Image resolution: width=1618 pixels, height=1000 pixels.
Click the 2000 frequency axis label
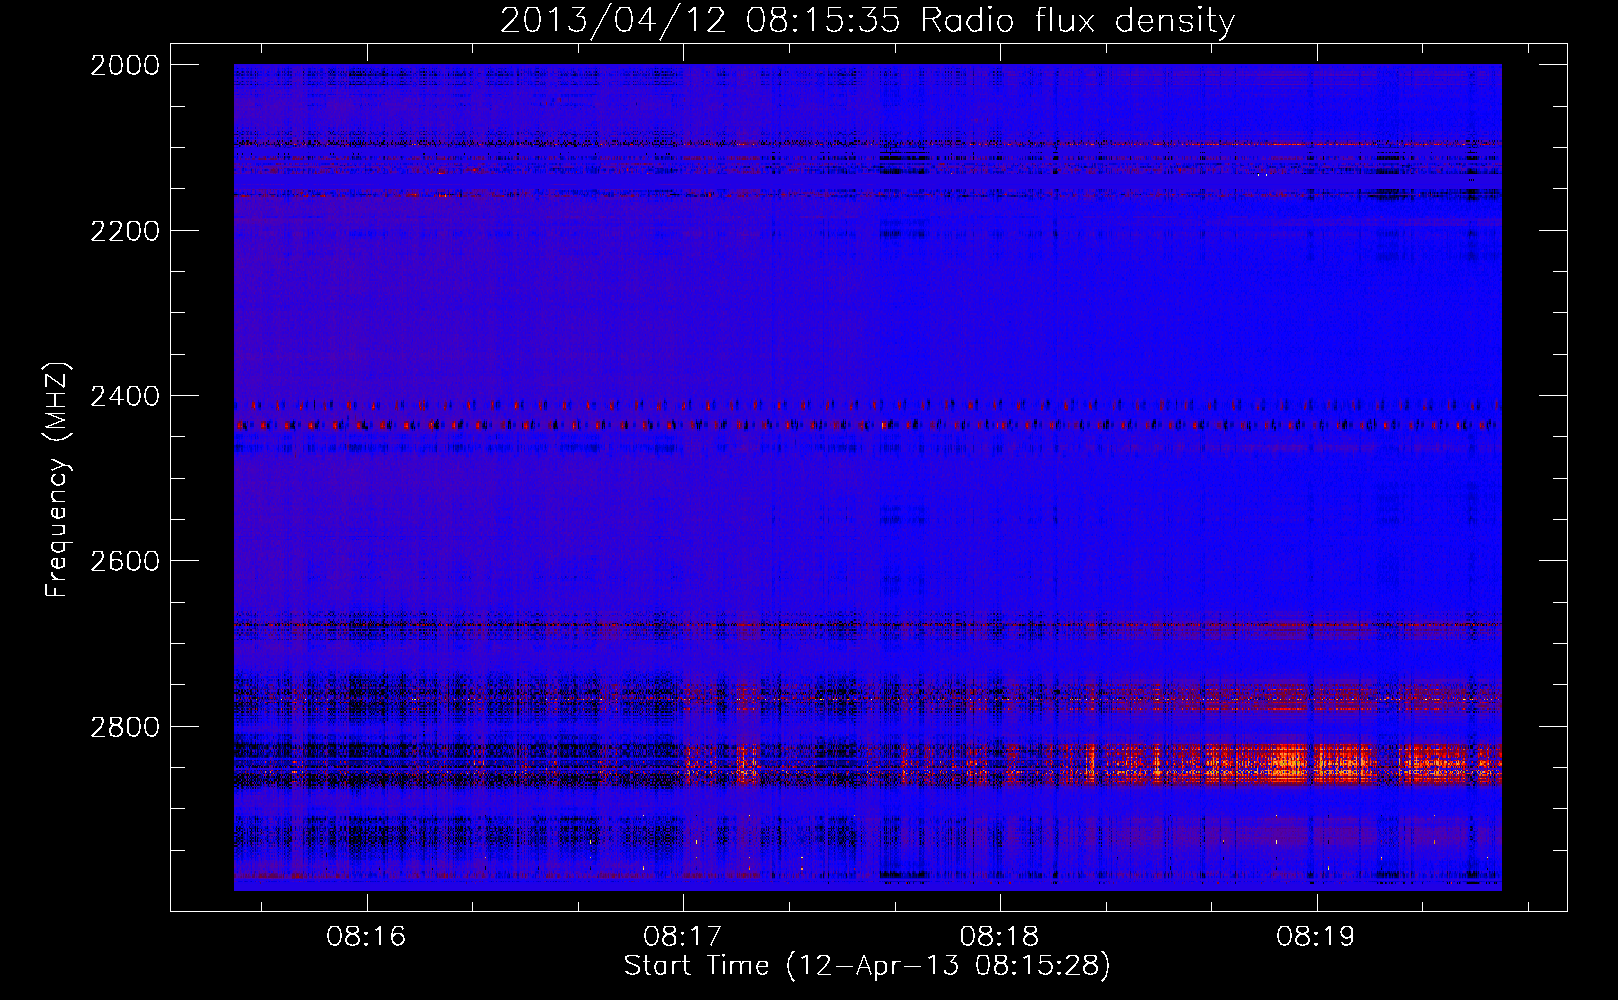point(125,65)
